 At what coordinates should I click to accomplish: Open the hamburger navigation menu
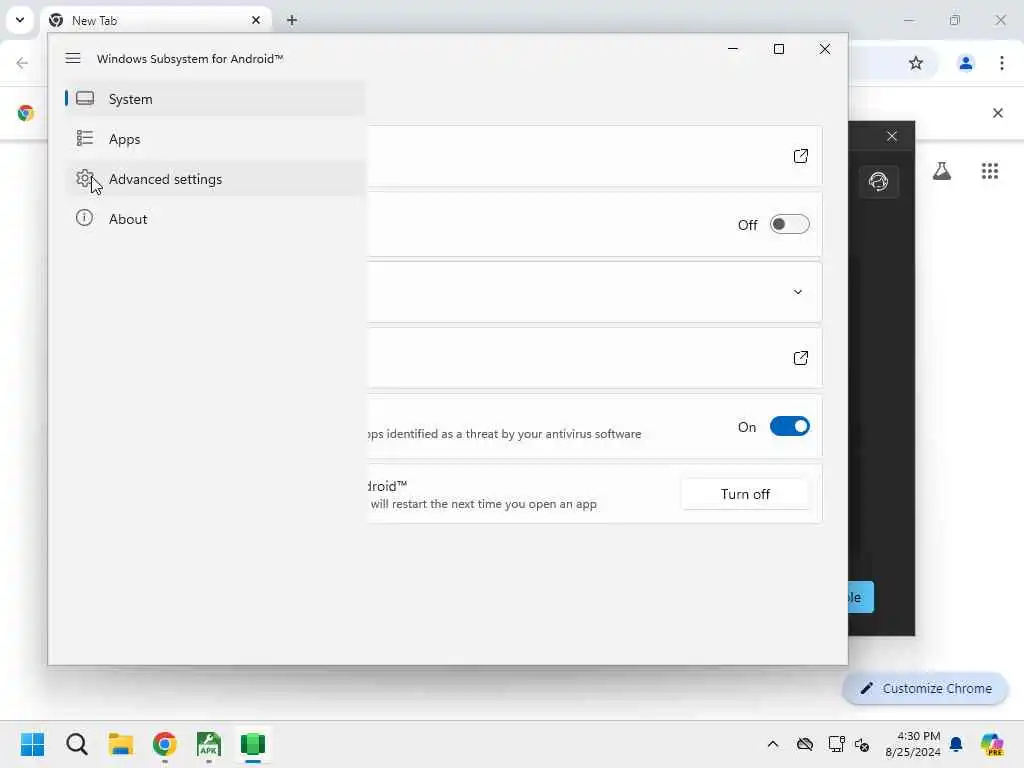pos(72,58)
